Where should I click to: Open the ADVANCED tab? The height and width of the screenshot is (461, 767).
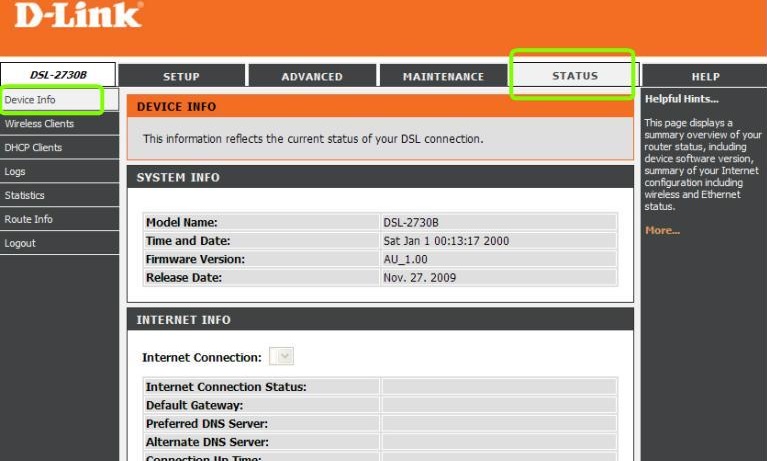click(312, 76)
